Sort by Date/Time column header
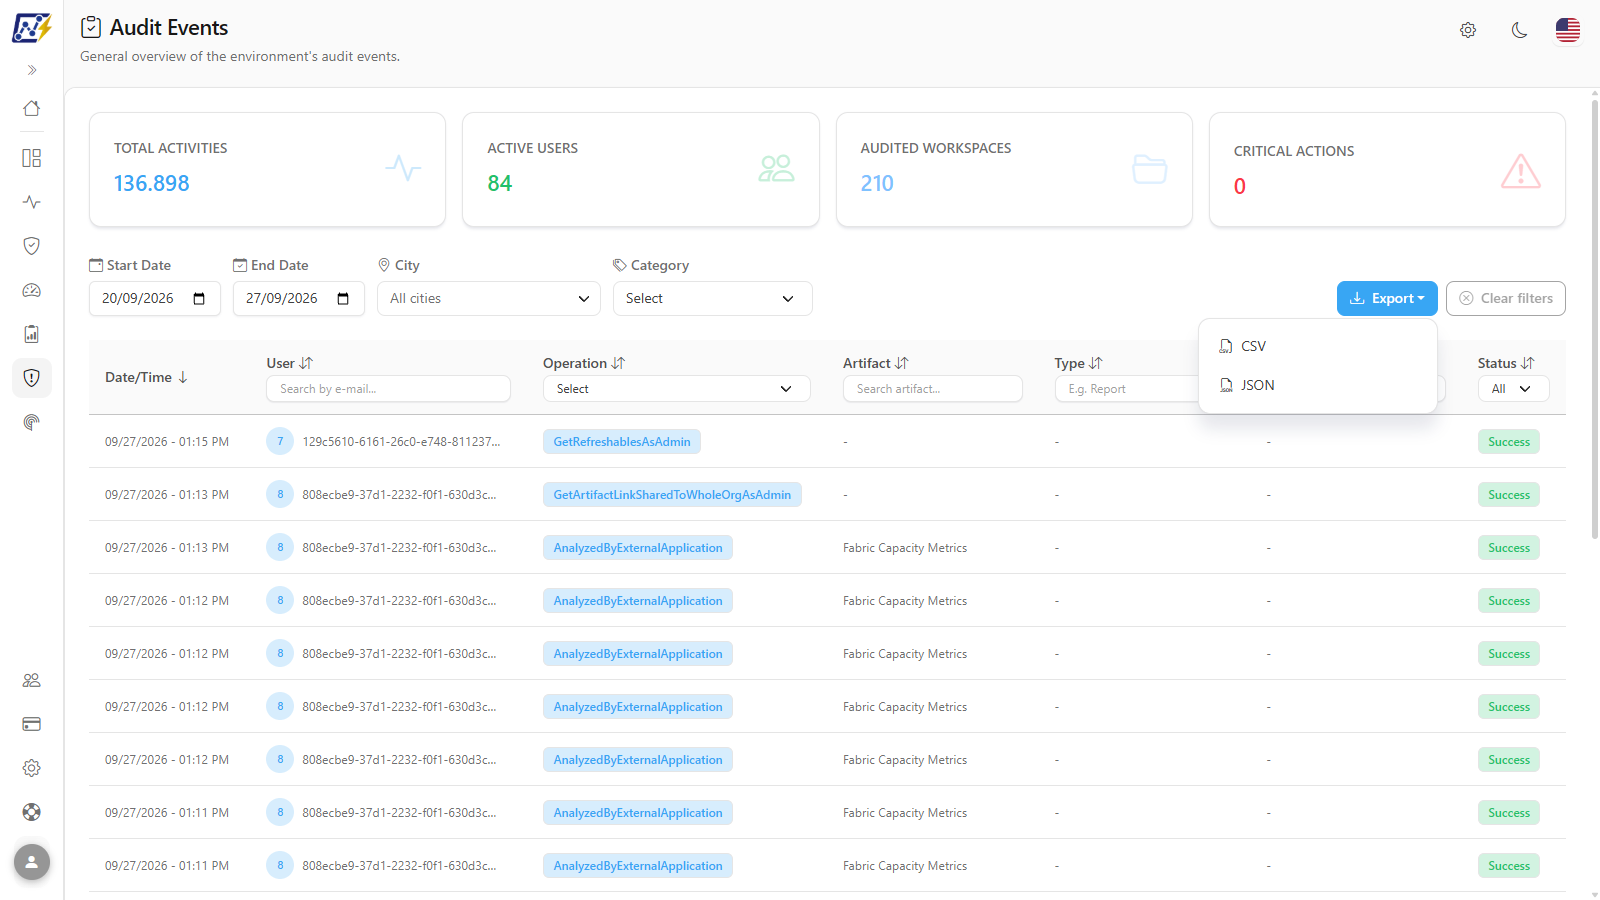 [x=146, y=377]
